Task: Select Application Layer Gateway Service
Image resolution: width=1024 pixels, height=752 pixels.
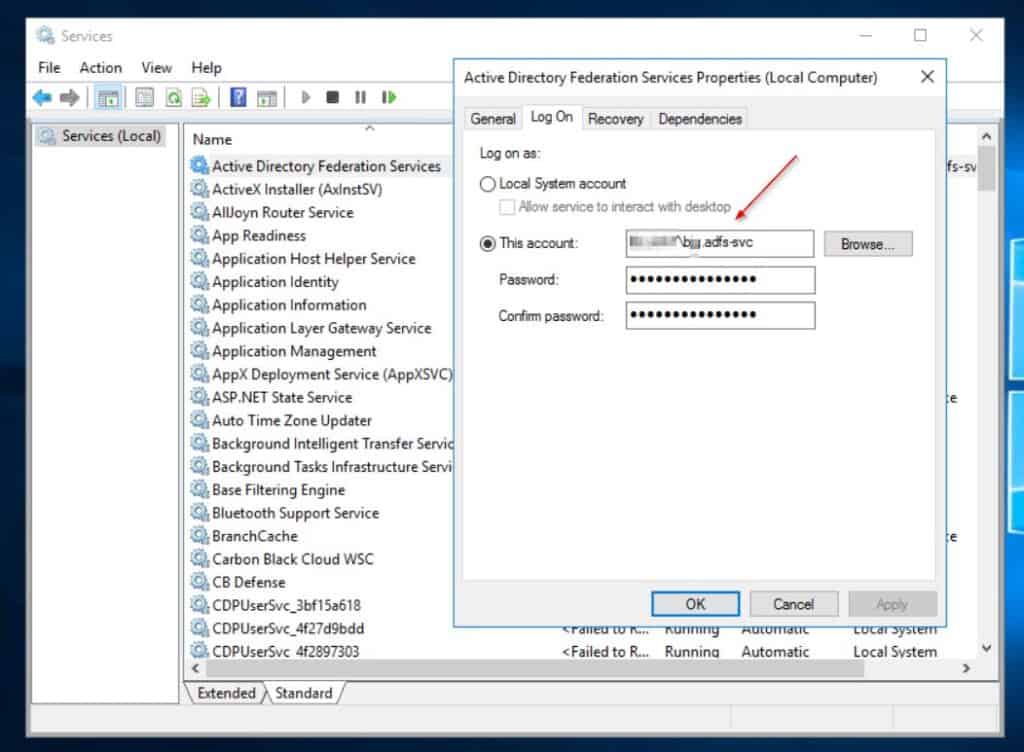Action: click(x=320, y=328)
